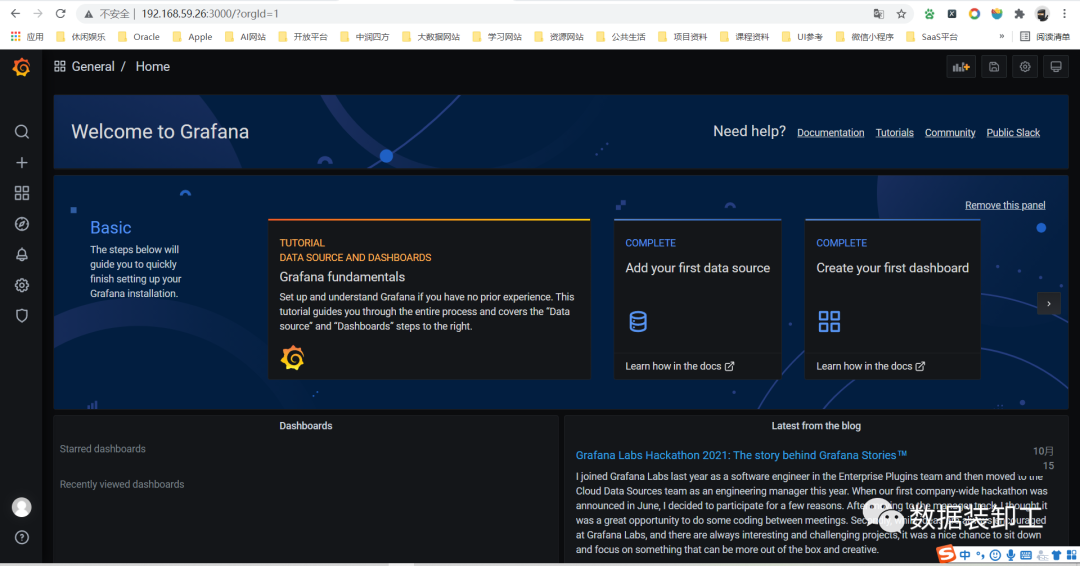Go forward with the browser forward arrow

38,13
